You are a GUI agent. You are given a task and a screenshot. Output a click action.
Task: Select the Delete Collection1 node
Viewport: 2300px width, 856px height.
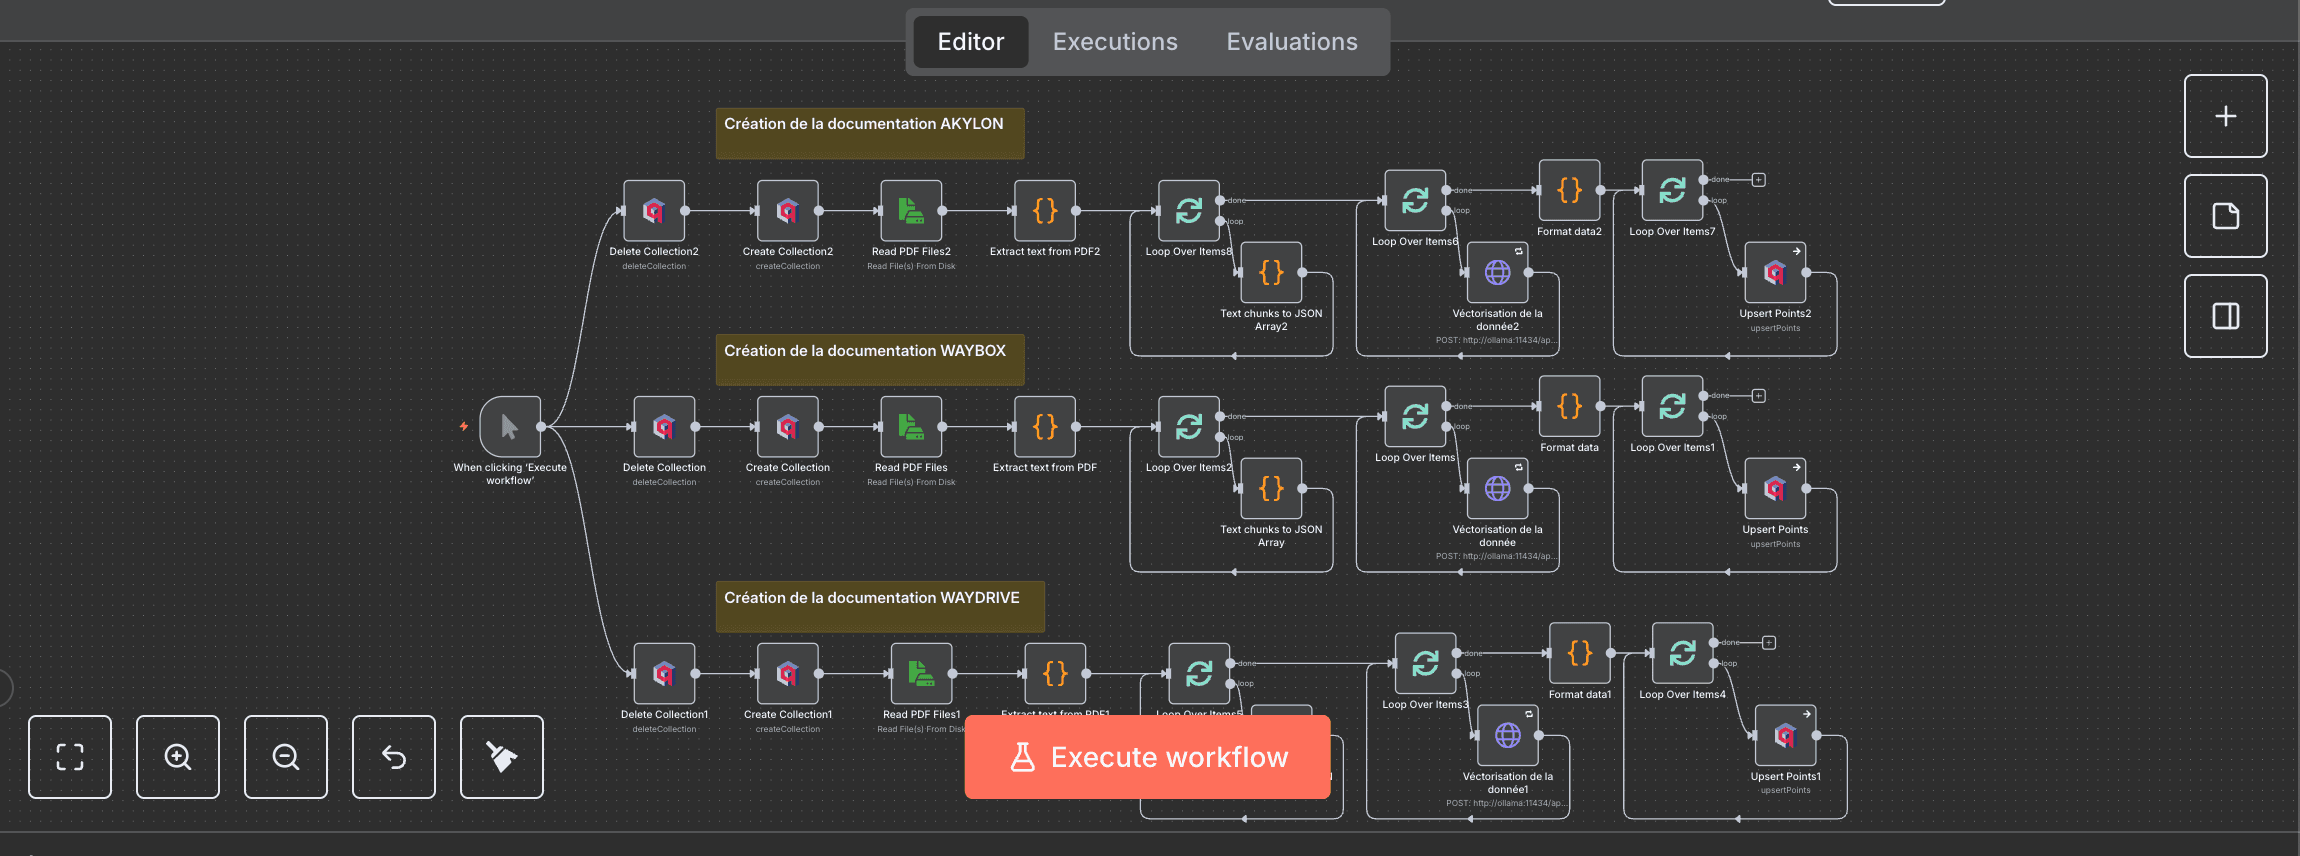pyautogui.click(x=664, y=674)
